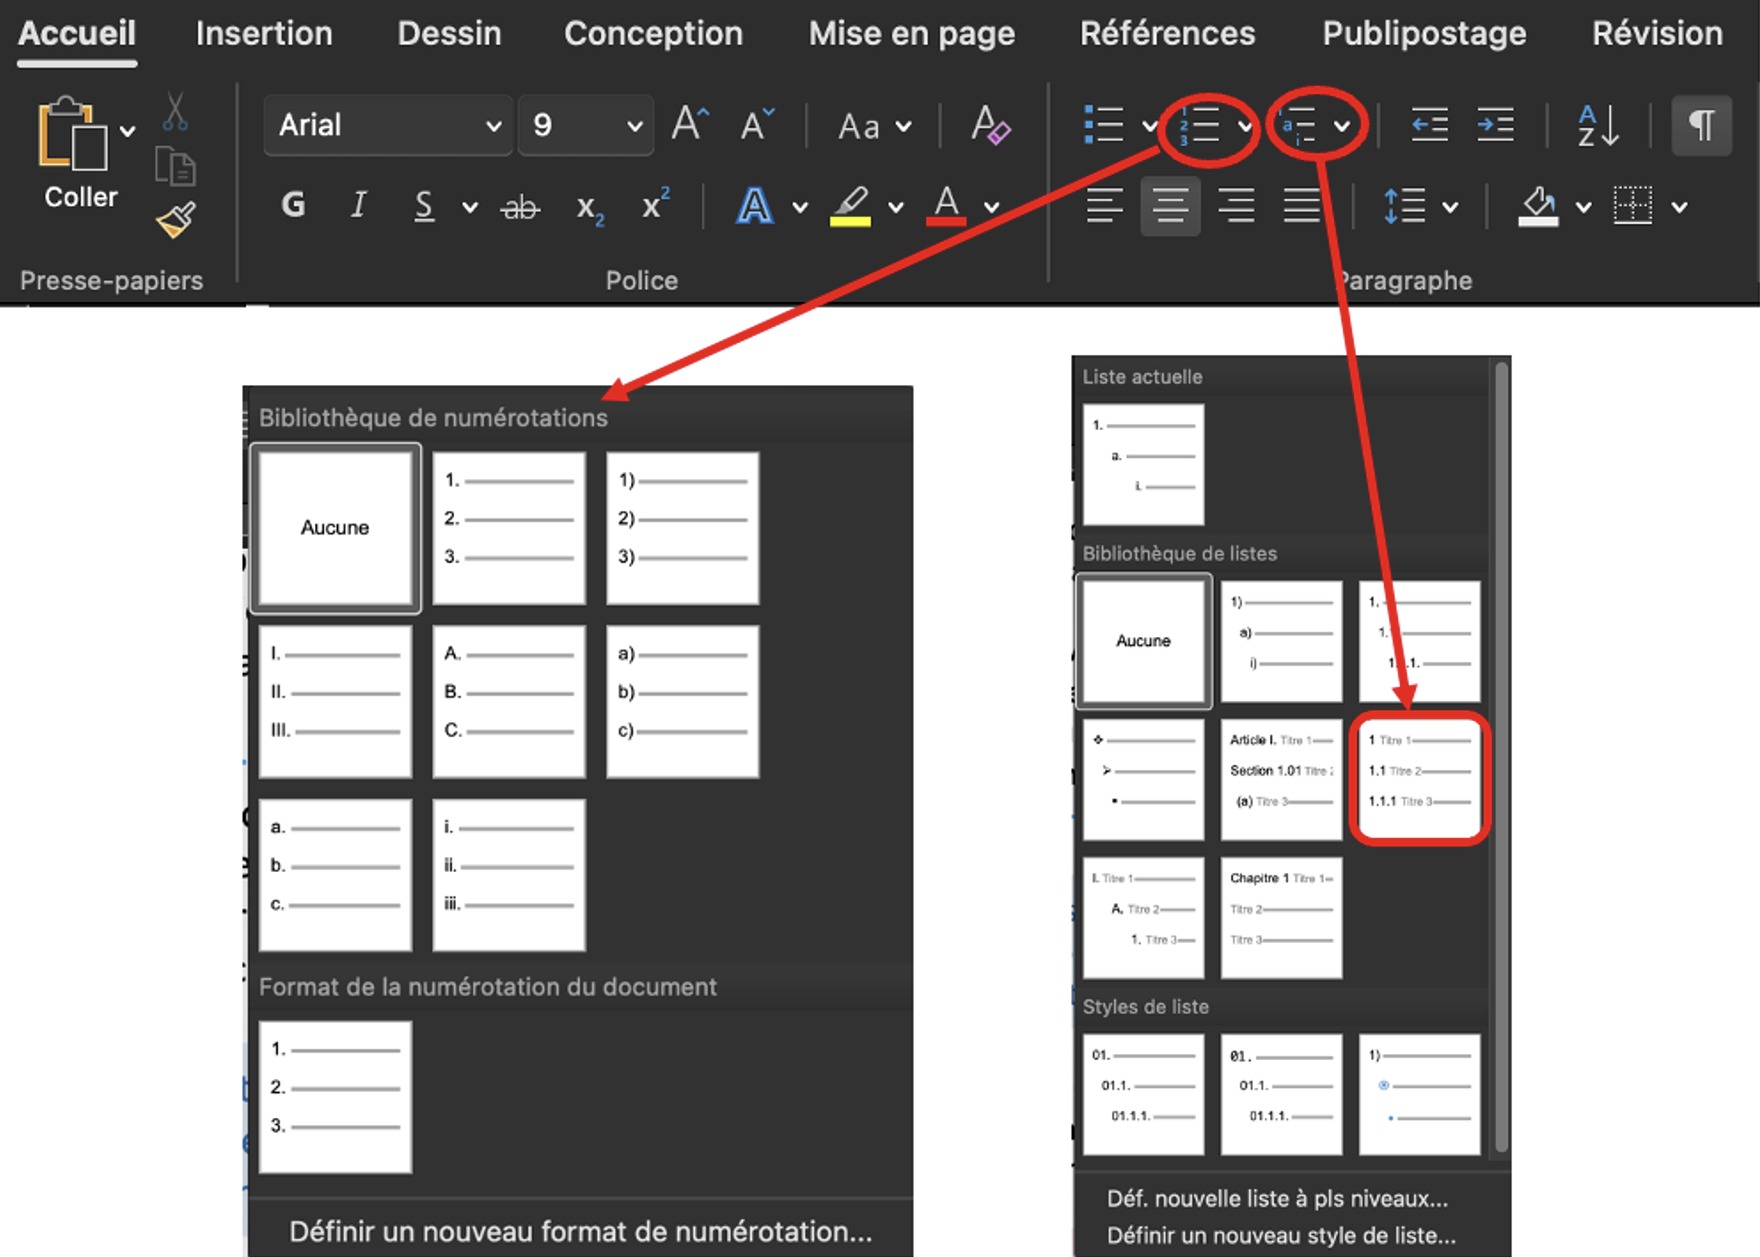Click the line spacing icon
Image resolution: width=1760 pixels, height=1257 pixels.
click(x=1405, y=206)
